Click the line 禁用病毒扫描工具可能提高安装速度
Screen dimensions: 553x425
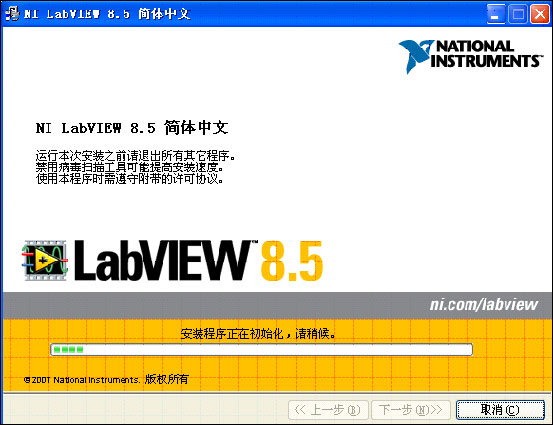(x=129, y=167)
